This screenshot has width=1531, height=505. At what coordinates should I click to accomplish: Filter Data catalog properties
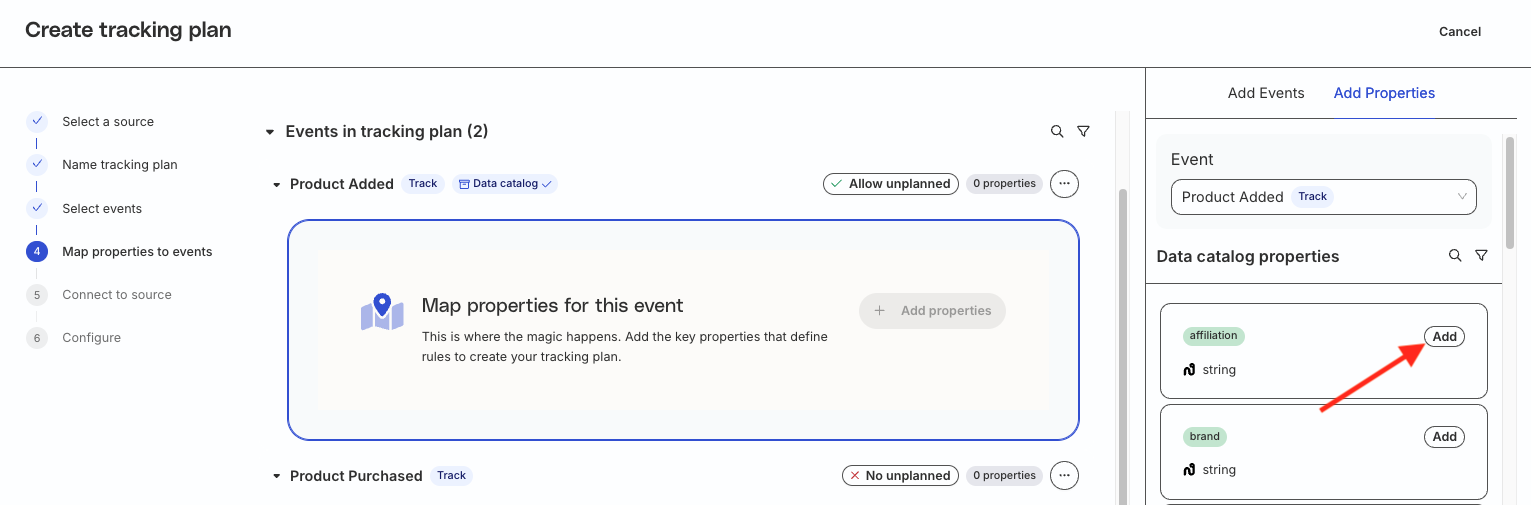point(1481,256)
